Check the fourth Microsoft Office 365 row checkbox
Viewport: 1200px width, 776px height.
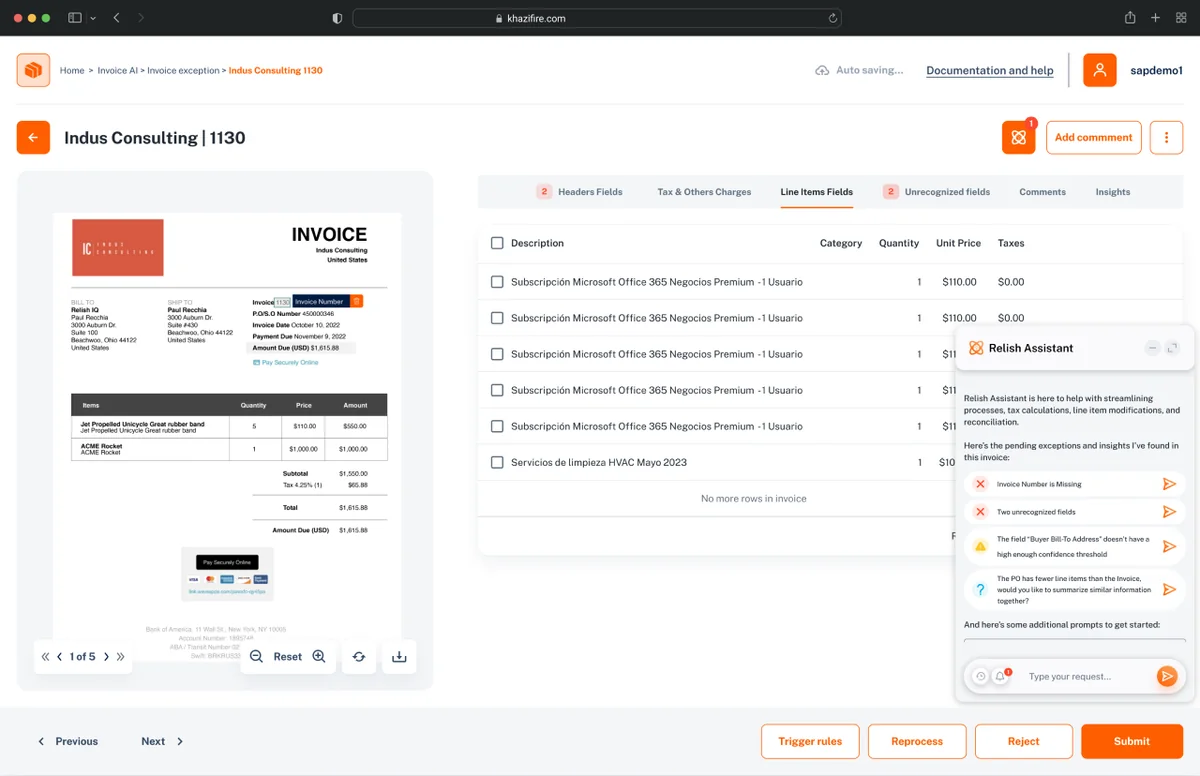pos(497,390)
